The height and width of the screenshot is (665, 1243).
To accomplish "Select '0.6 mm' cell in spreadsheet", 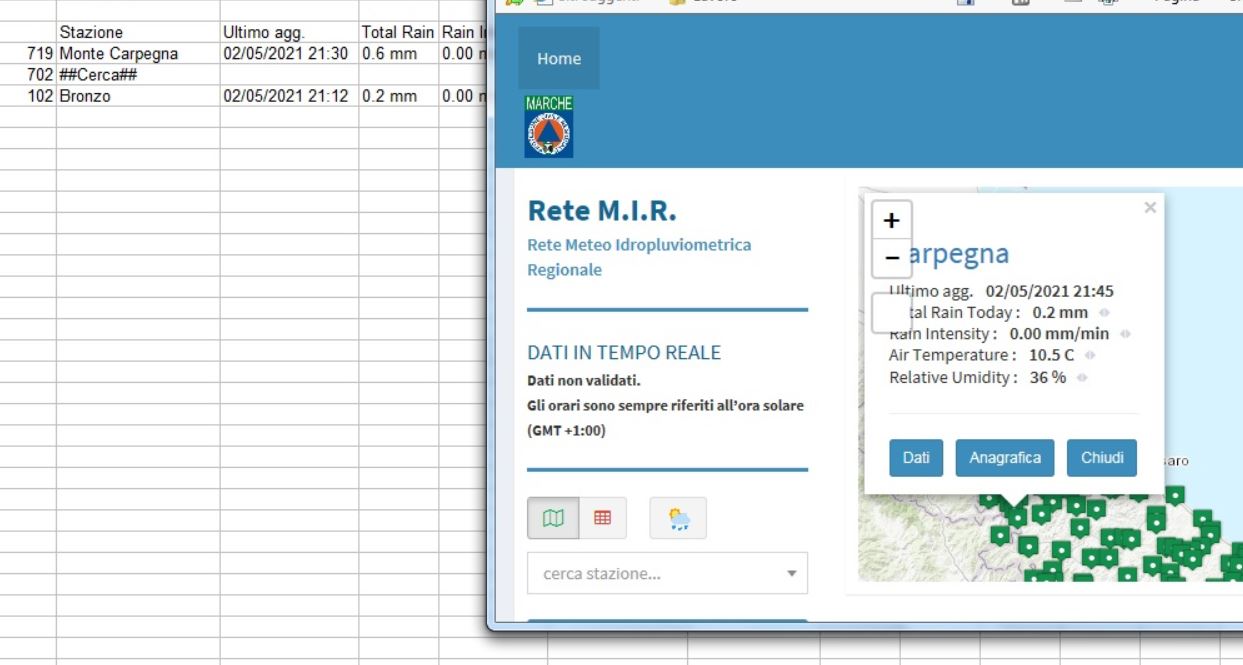I will 398,53.
